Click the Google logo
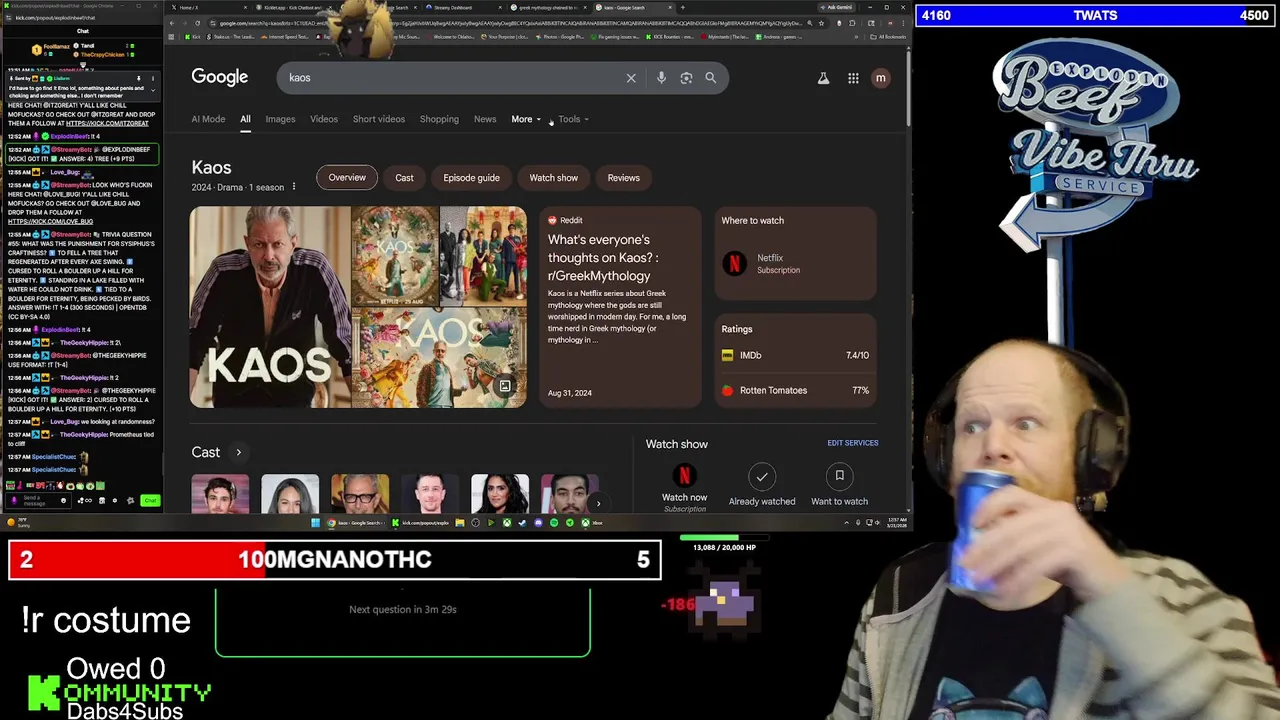Viewport: 1280px width, 720px height. coord(220,77)
